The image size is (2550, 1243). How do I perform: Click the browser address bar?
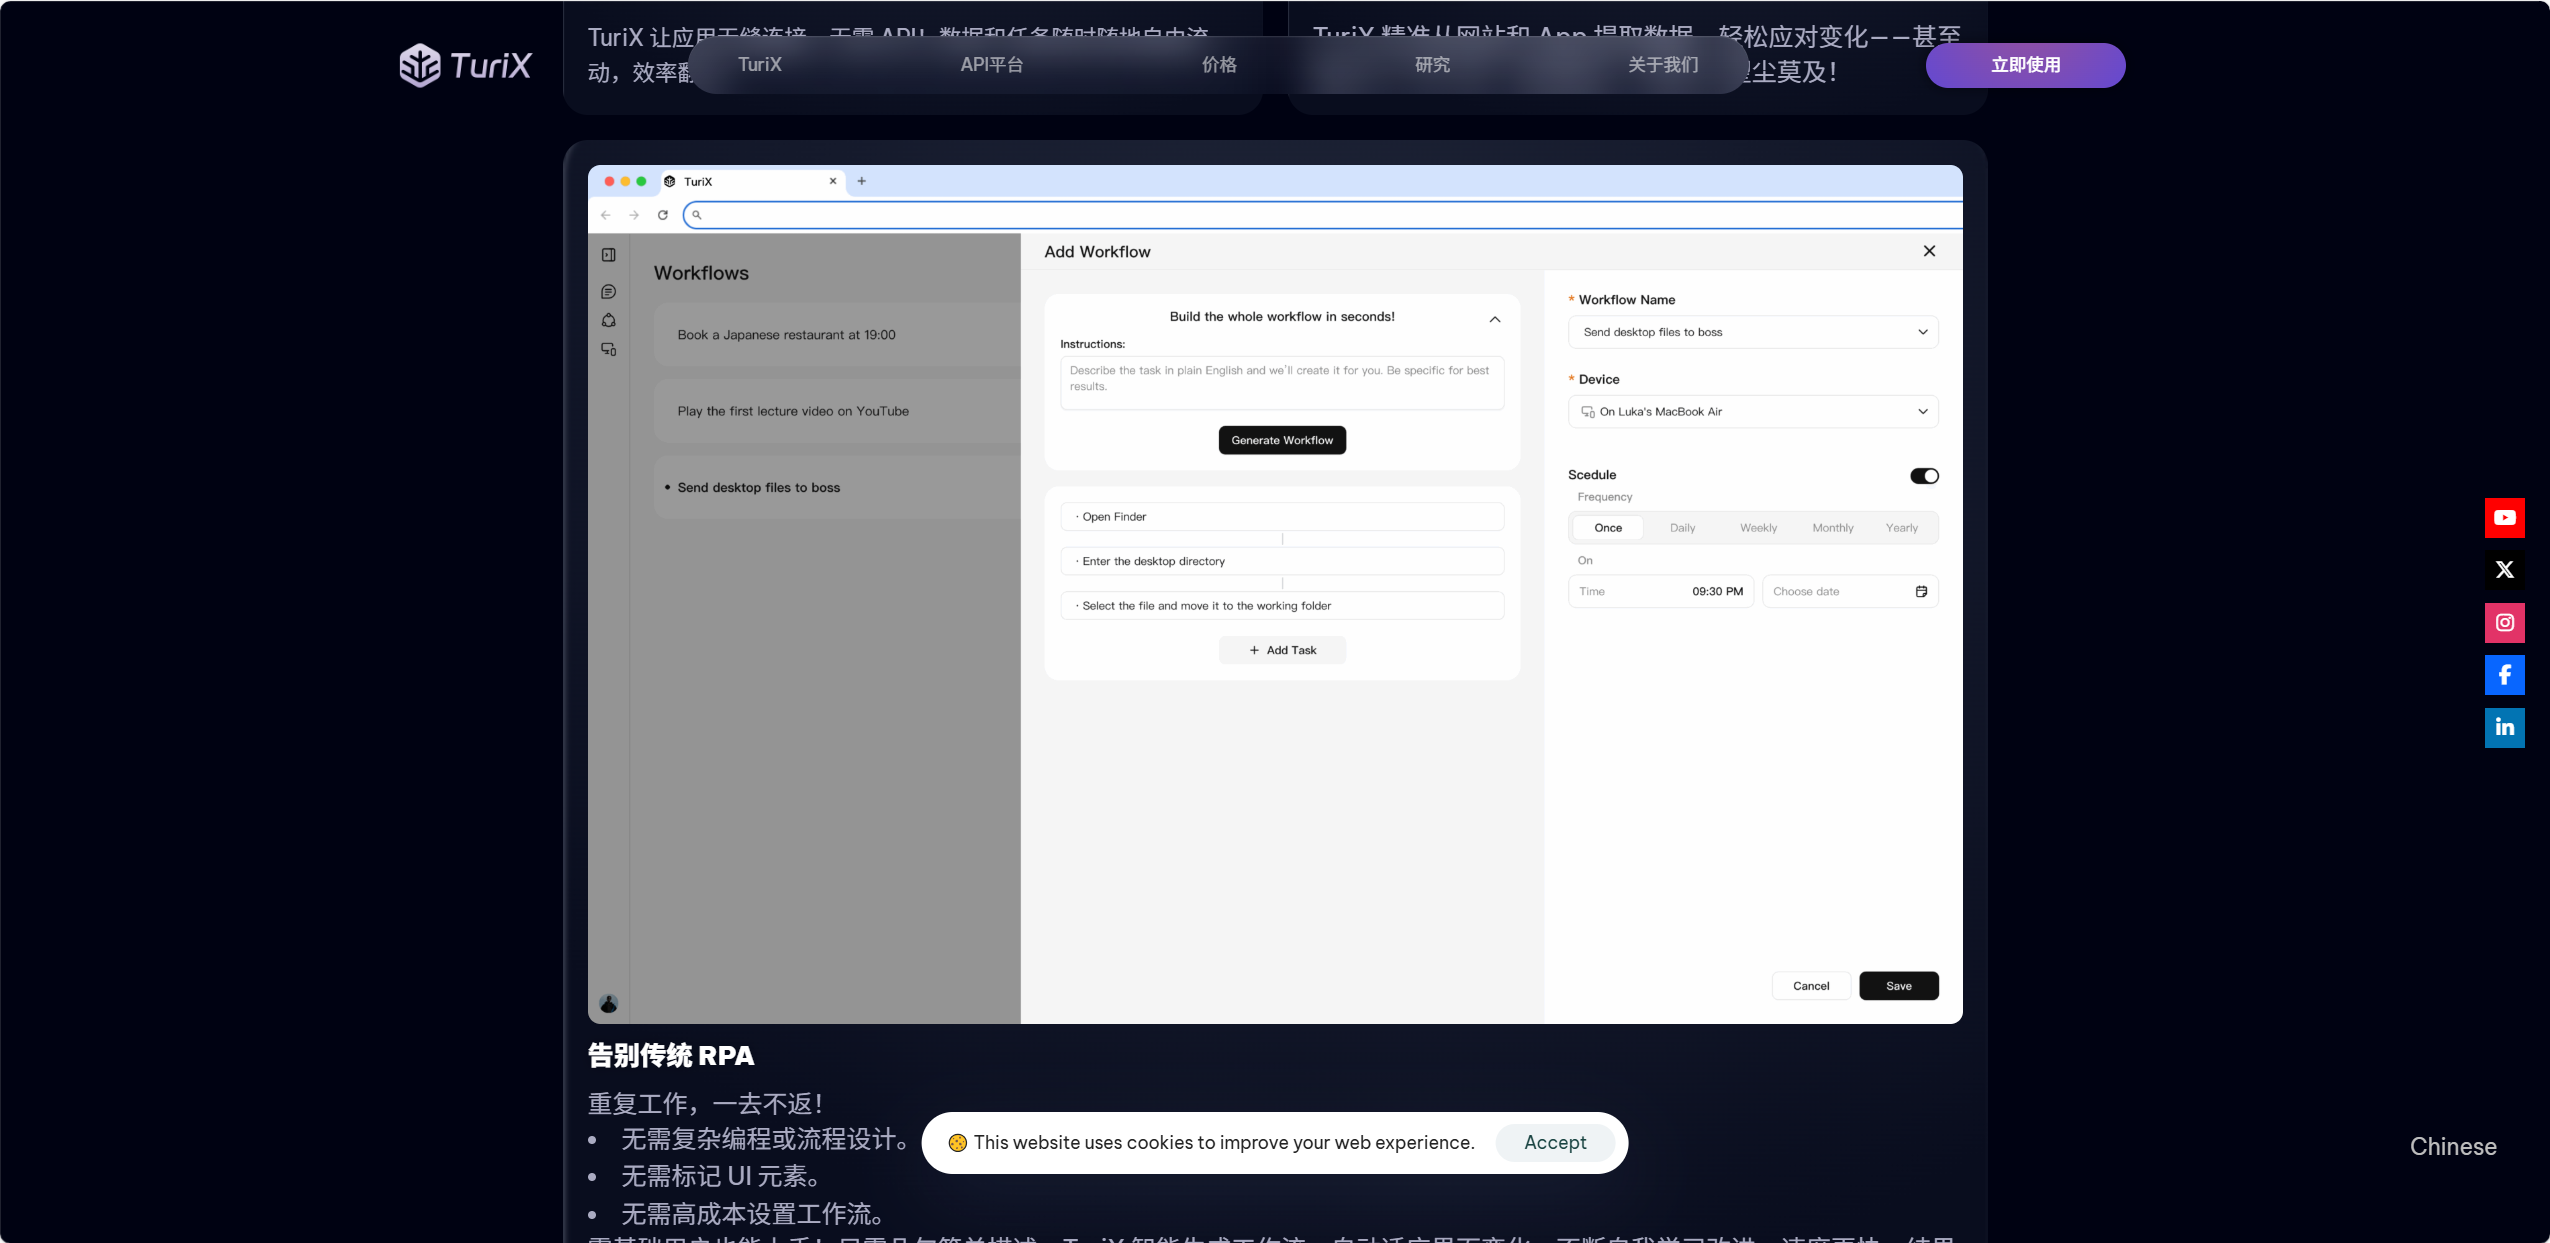tap(1323, 215)
